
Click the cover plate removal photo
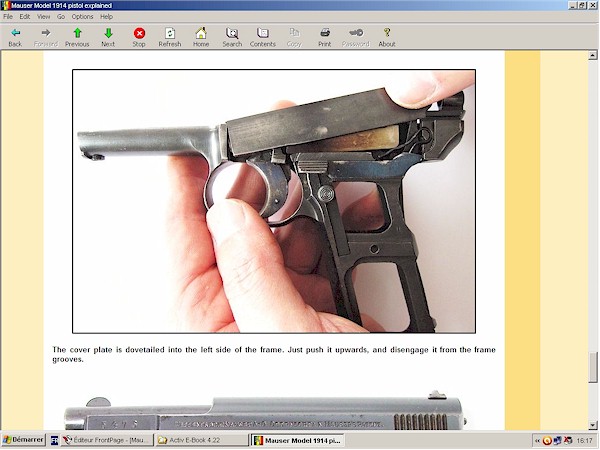point(274,201)
